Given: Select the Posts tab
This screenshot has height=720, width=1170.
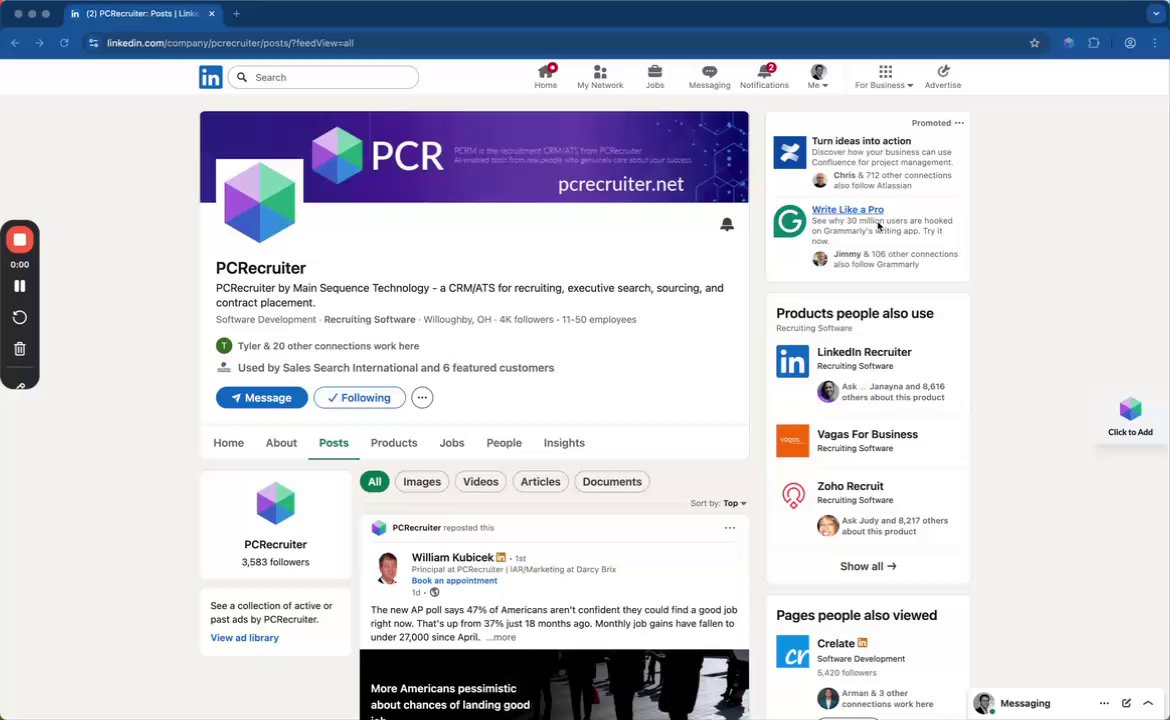Looking at the screenshot, I should (x=334, y=442).
